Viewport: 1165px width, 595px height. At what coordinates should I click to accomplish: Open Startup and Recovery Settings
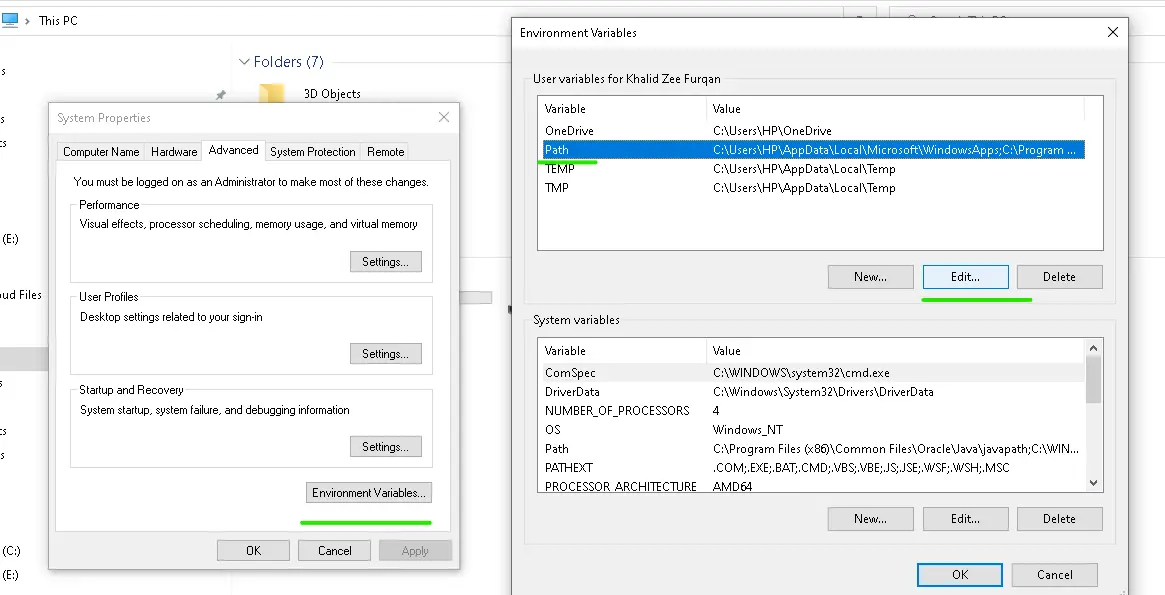(385, 447)
